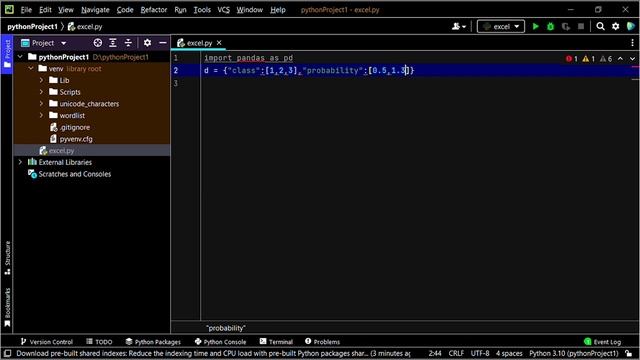Open the Code menu
The height and width of the screenshot is (360, 640).
125,9
